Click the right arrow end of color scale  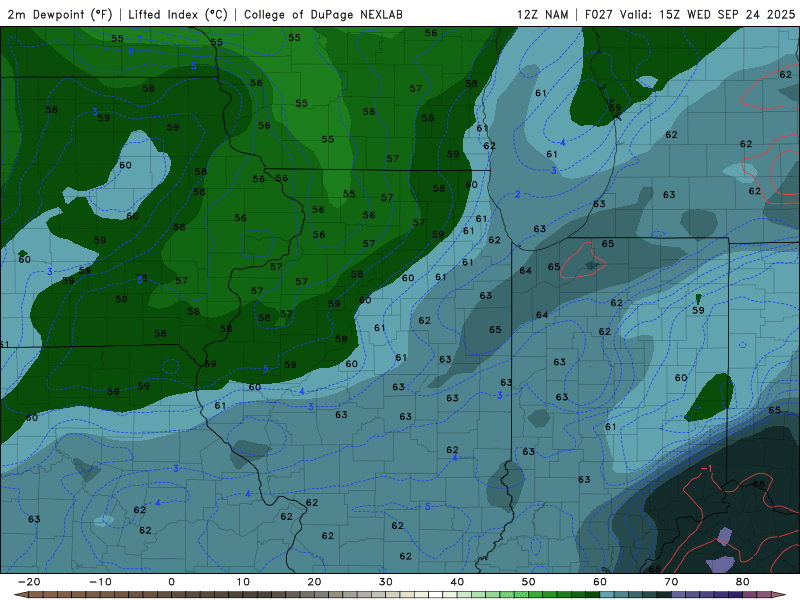[x=779, y=594]
